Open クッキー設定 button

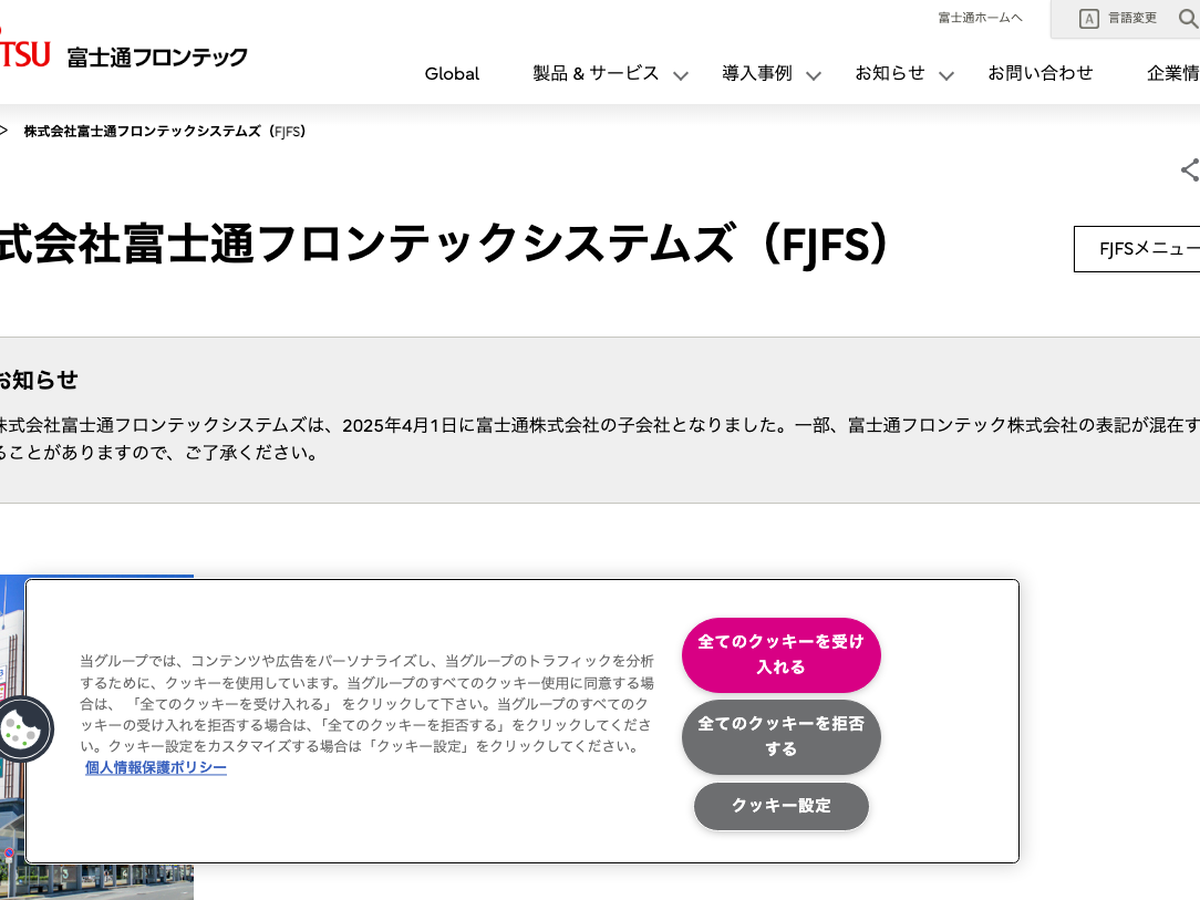pos(781,806)
